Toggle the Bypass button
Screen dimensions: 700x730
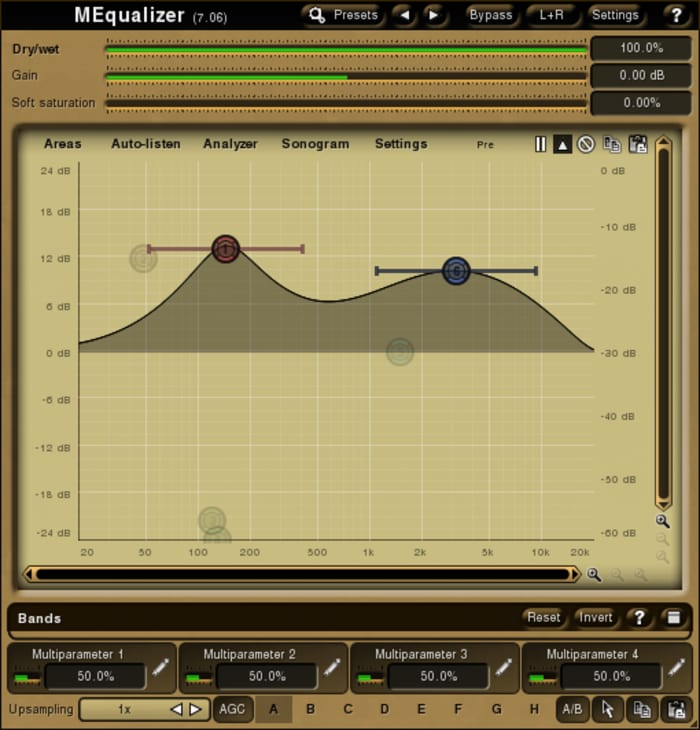(491, 15)
